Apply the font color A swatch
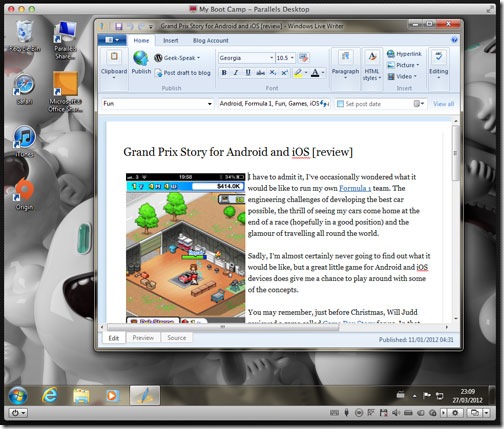 [315, 73]
